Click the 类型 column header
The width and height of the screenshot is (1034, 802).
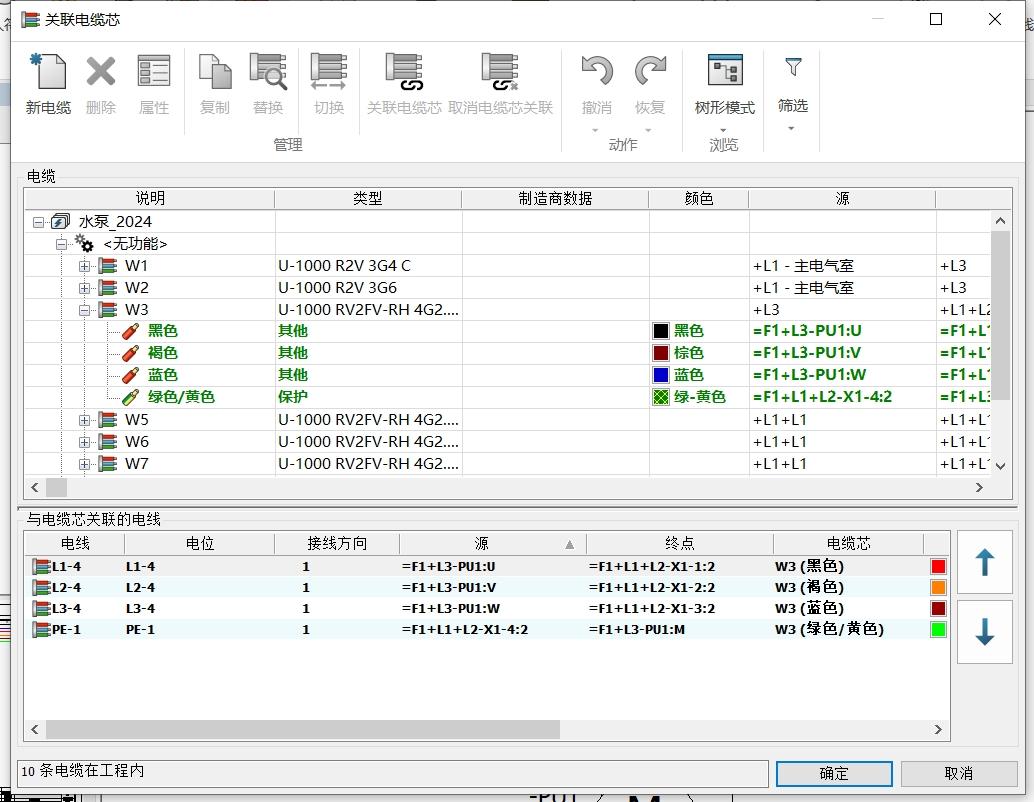click(367, 199)
